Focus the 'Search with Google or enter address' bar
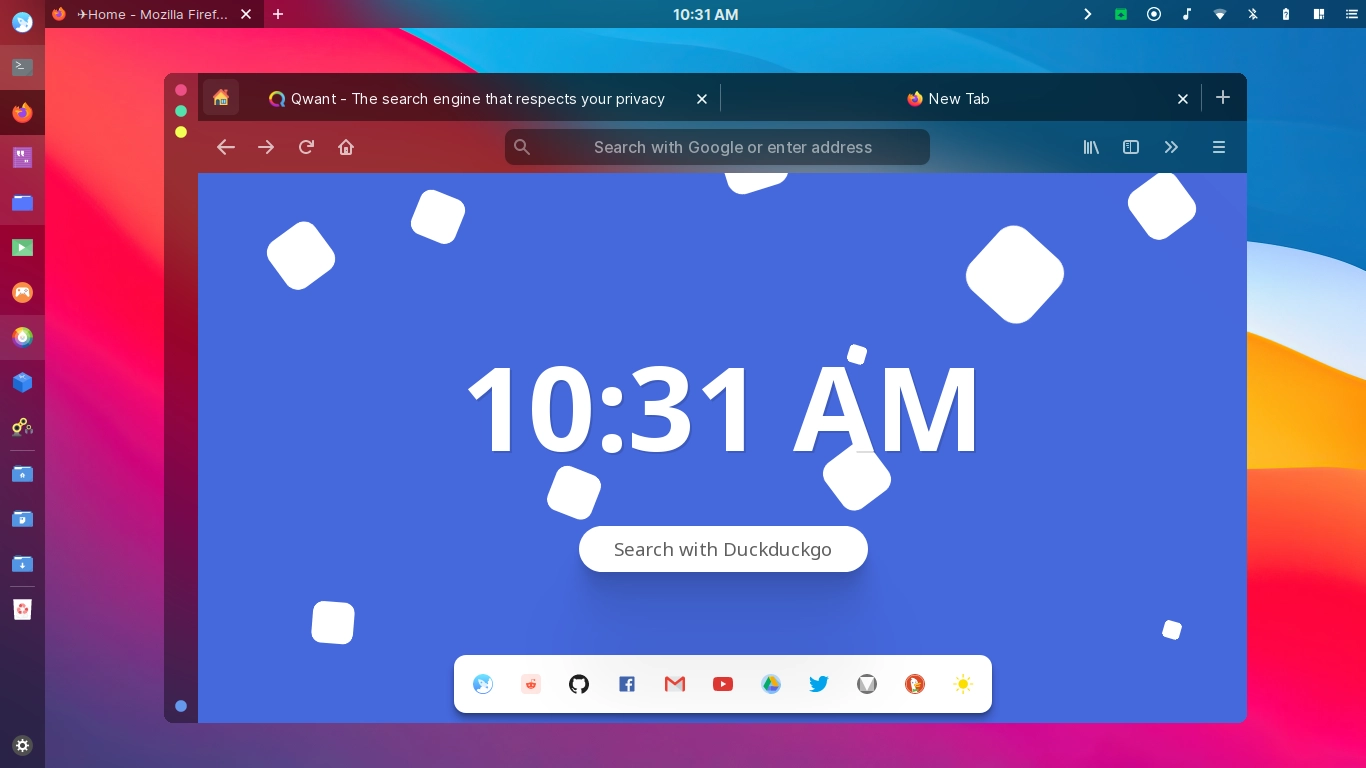The height and width of the screenshot is (768, 1366). [x=717, y=147]
